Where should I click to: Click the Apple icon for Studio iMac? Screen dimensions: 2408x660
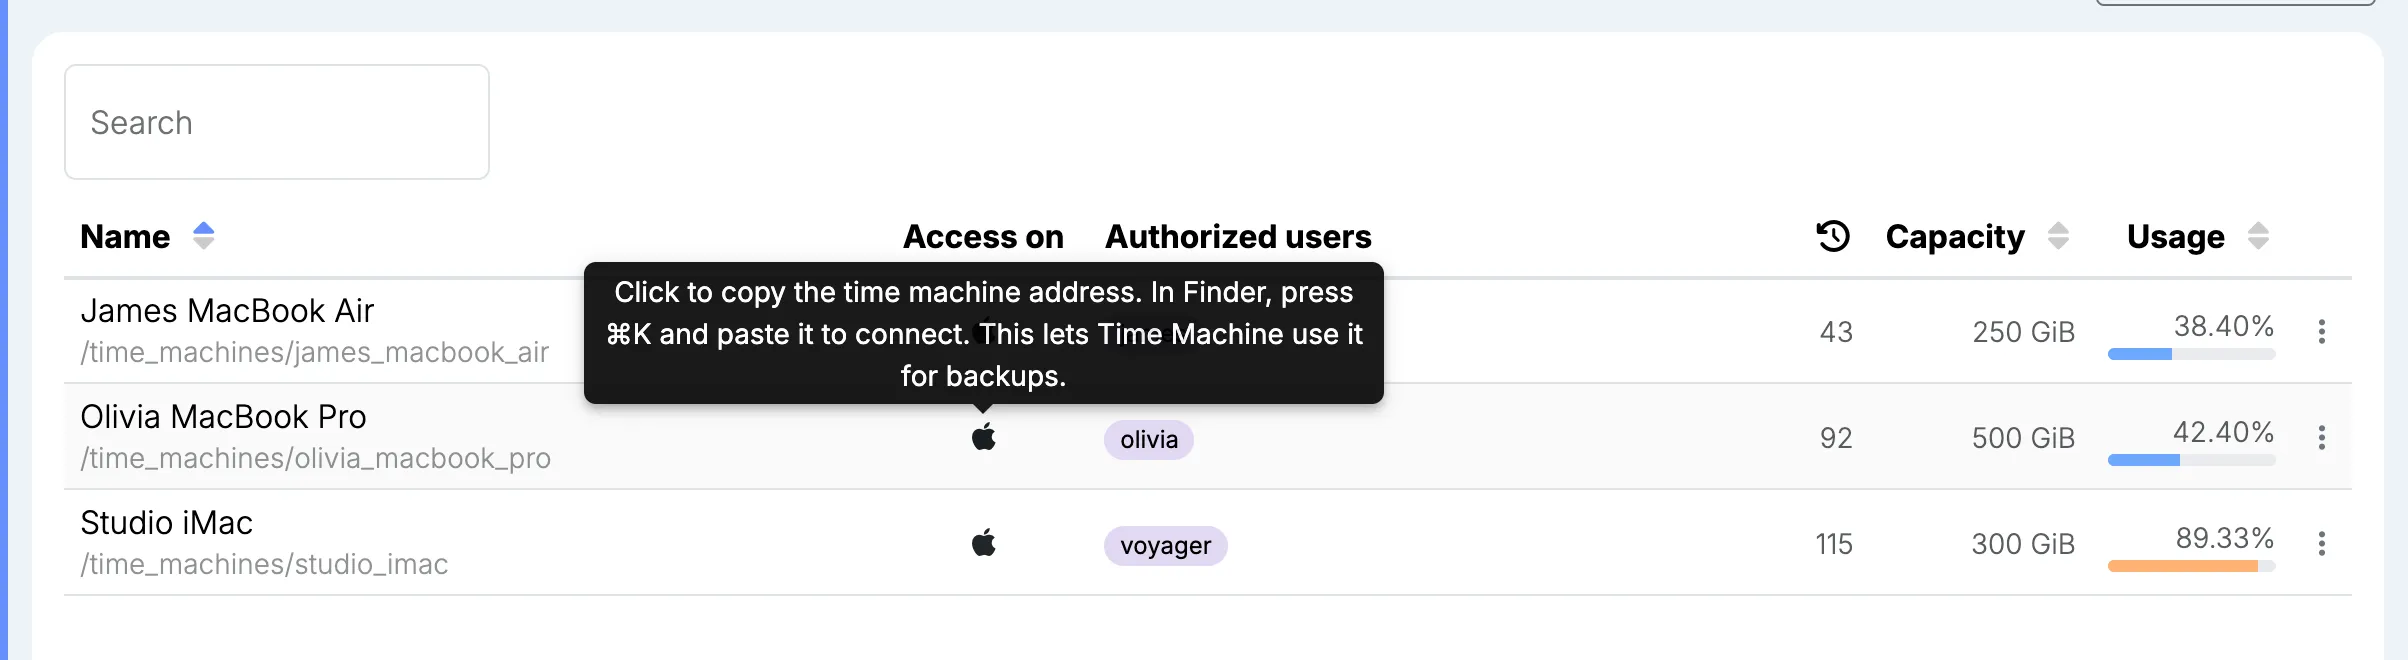tap(984, 543)
